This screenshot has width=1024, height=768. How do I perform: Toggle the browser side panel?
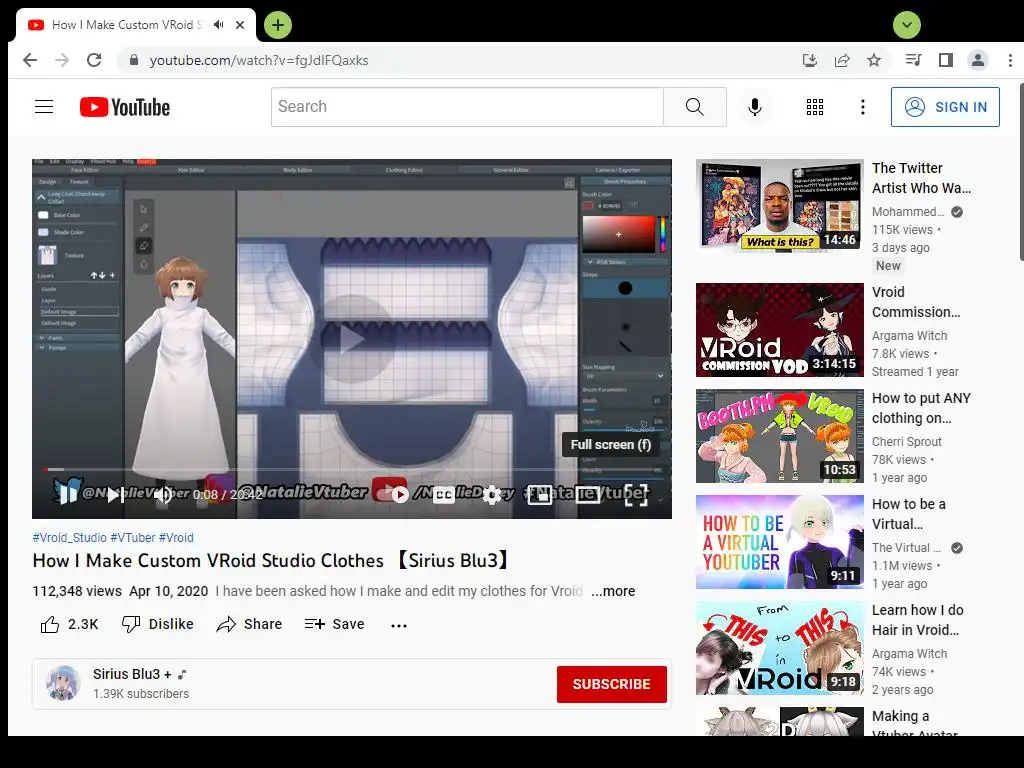tap(945, 60)
